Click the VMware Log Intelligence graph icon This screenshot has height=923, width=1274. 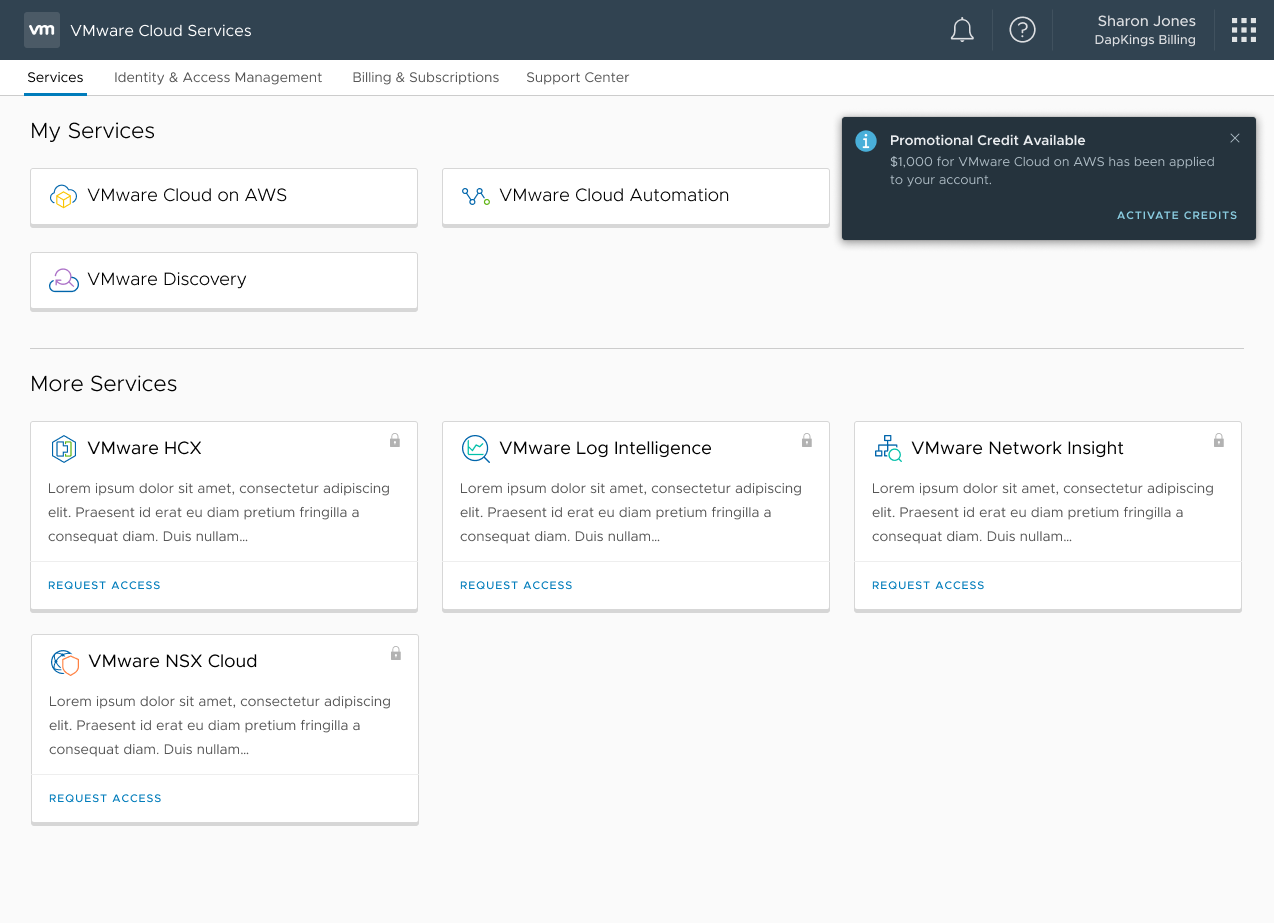(476, 449)
